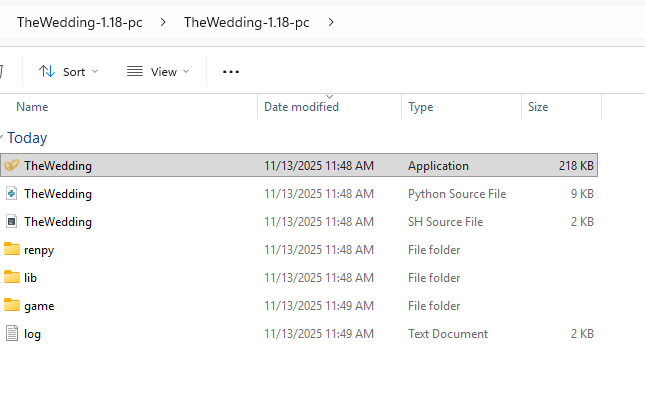Open the See more ellipsis menu
Image resolution: width=645 pixels, height=420 pixels.
[231, 72]
